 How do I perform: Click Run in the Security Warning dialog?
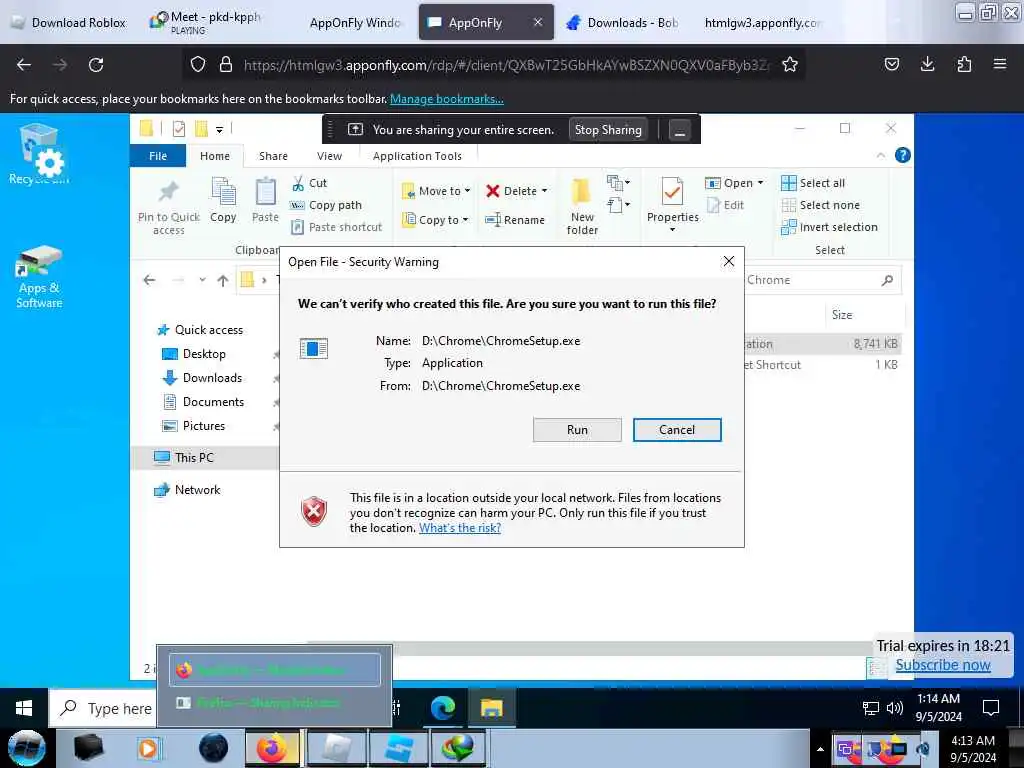pos(577,430)
